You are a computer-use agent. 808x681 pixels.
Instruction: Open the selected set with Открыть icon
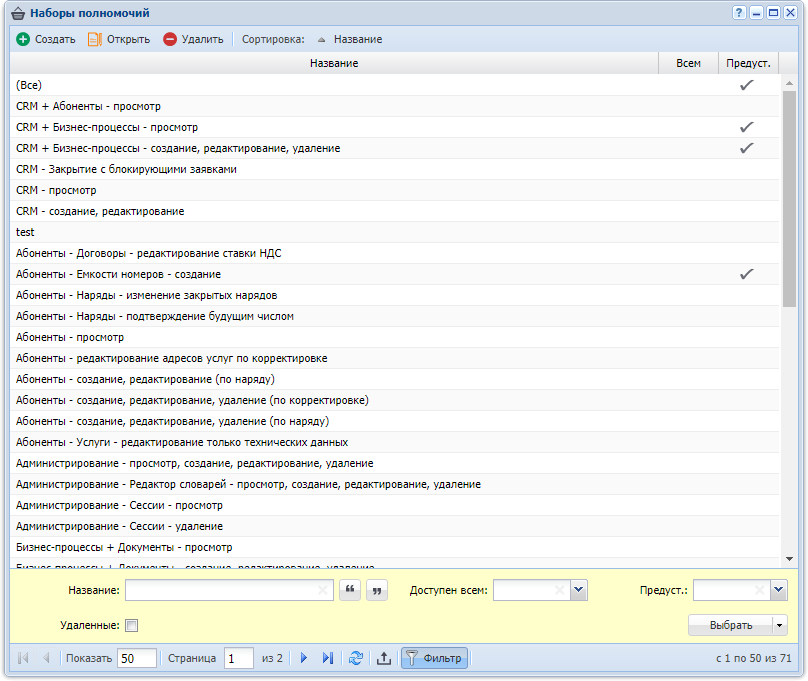[94, 39]
